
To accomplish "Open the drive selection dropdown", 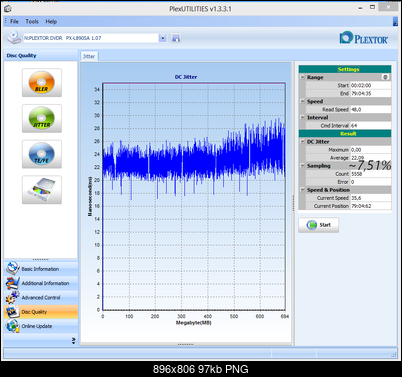I will pos(162,38).
